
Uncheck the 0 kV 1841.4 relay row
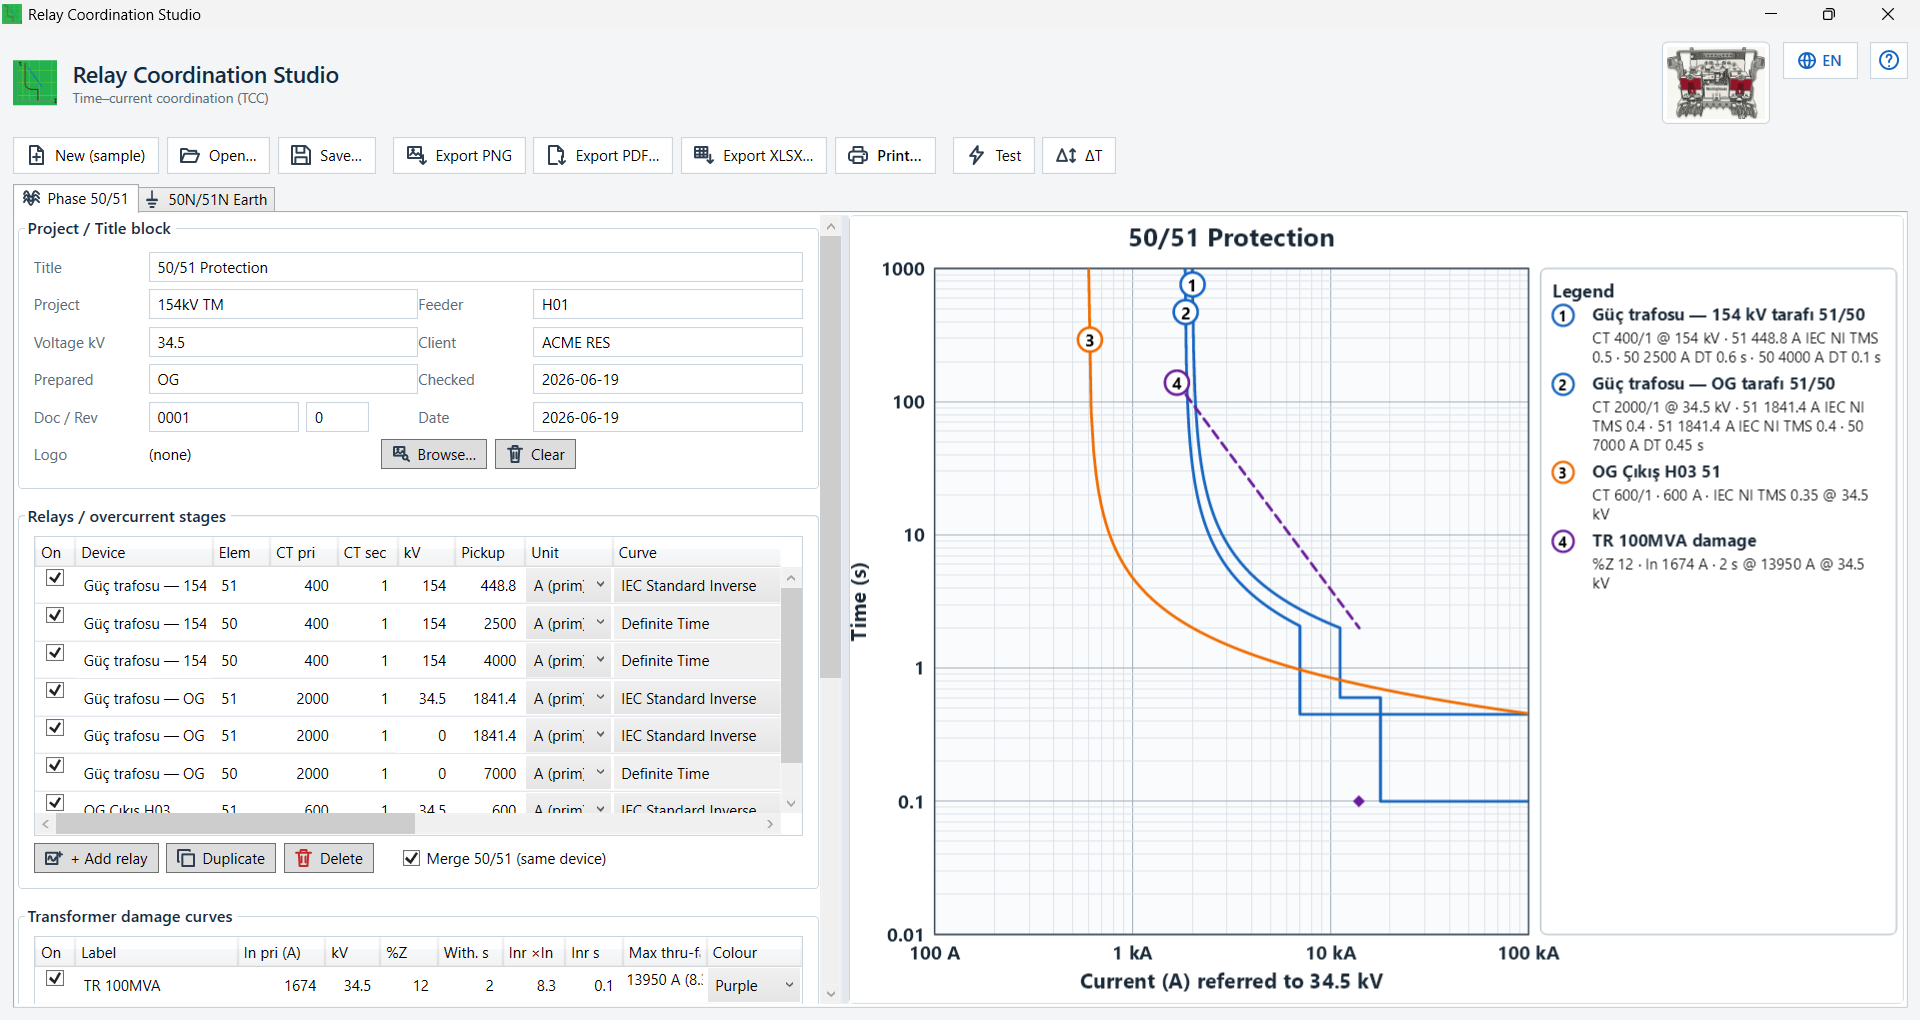pos(55,728)
